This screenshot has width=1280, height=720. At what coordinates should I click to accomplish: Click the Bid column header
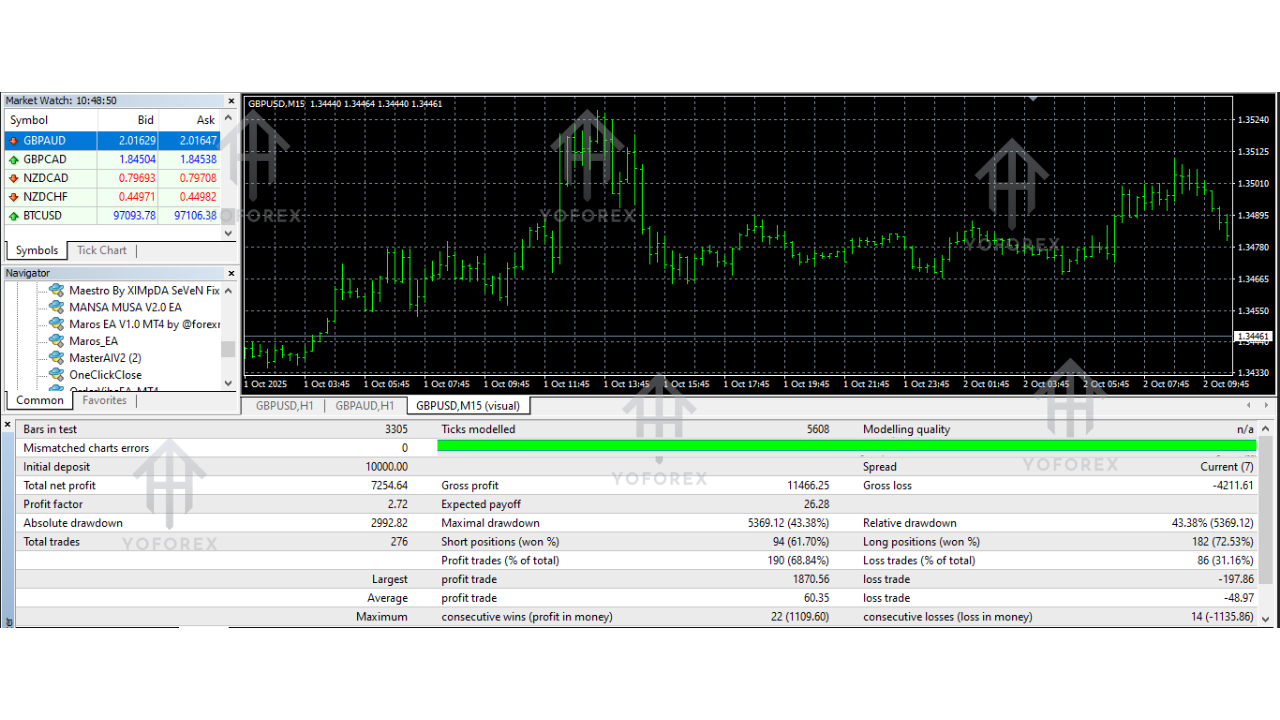pos(146,120)
